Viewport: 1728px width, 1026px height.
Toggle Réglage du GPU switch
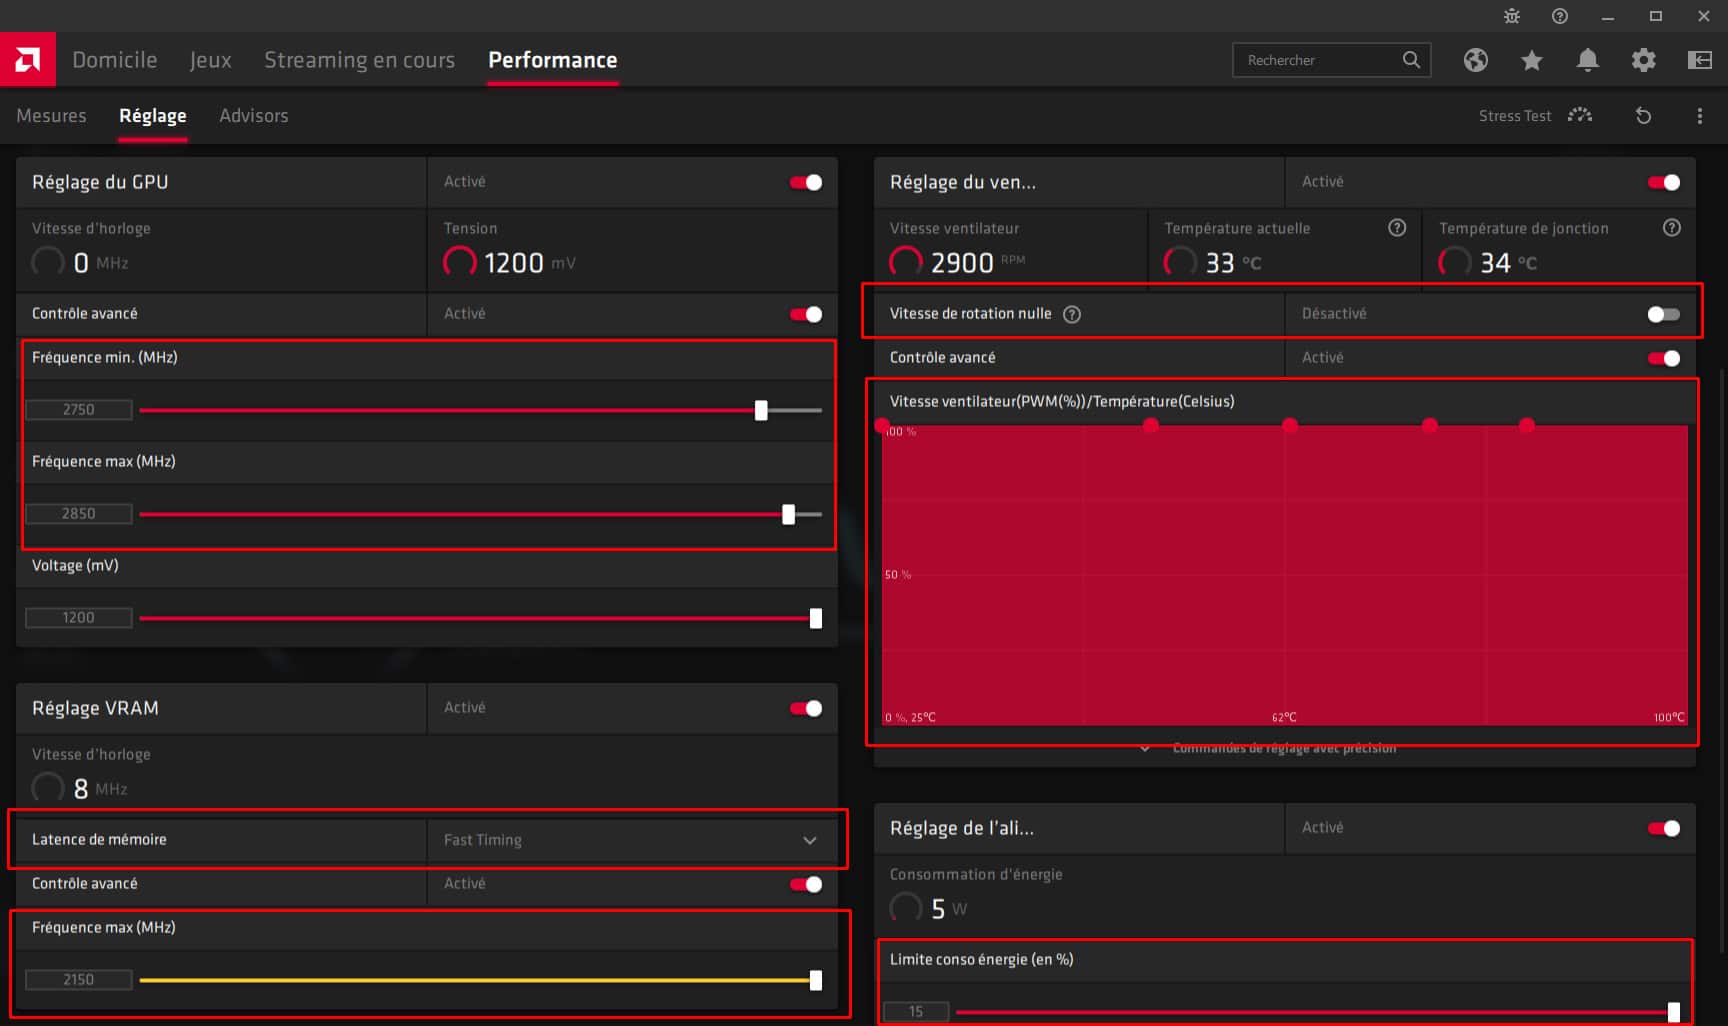pos(805,182)
